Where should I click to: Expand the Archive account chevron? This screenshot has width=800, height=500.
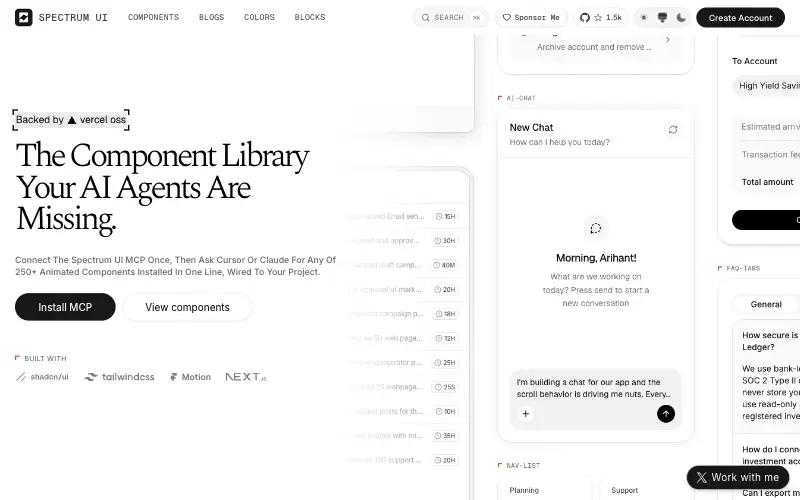tap(668, 40)
